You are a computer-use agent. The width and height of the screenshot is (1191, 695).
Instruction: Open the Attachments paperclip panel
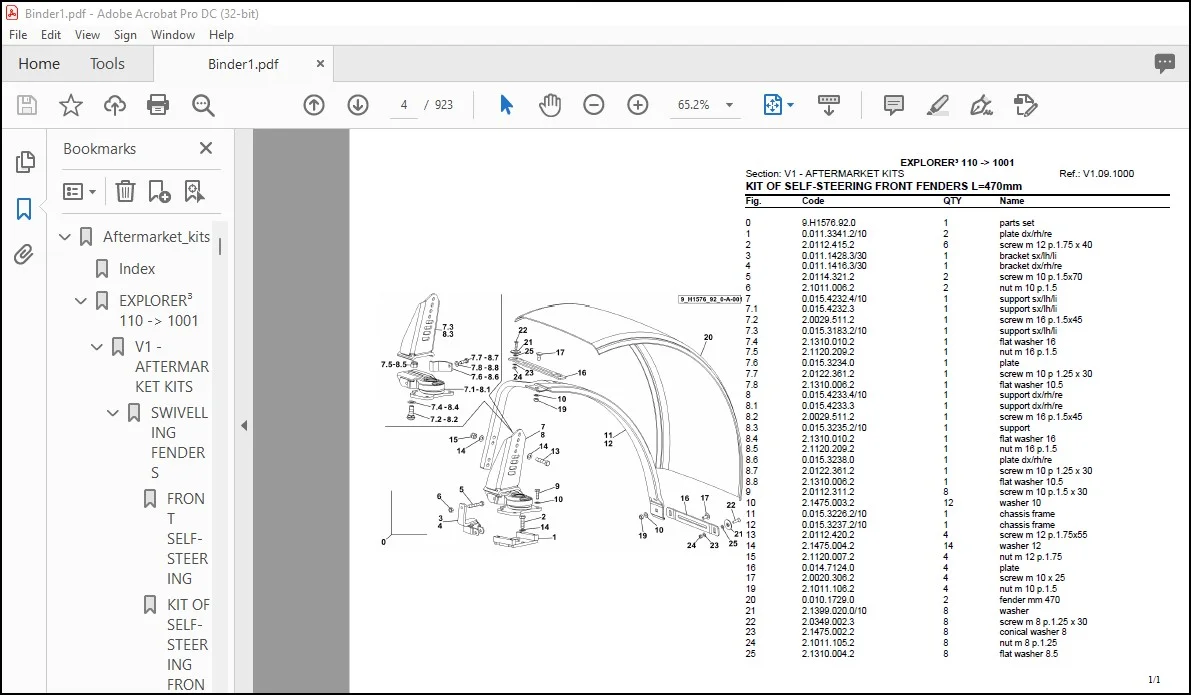click(24, 254)
